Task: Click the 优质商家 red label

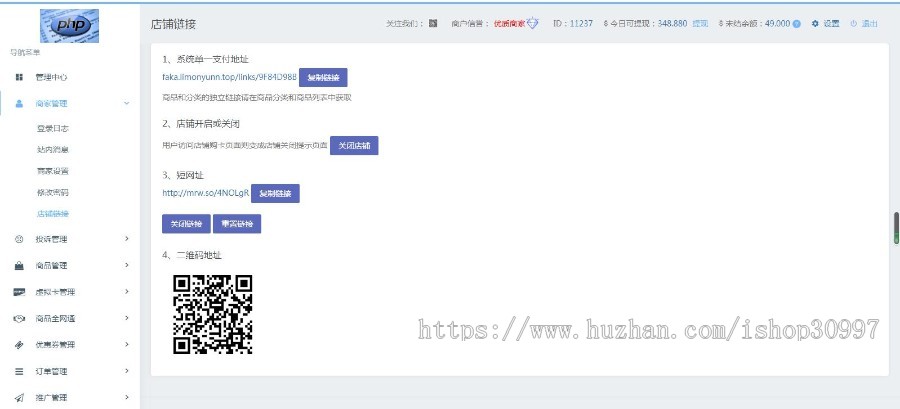Action: (509, 24)
